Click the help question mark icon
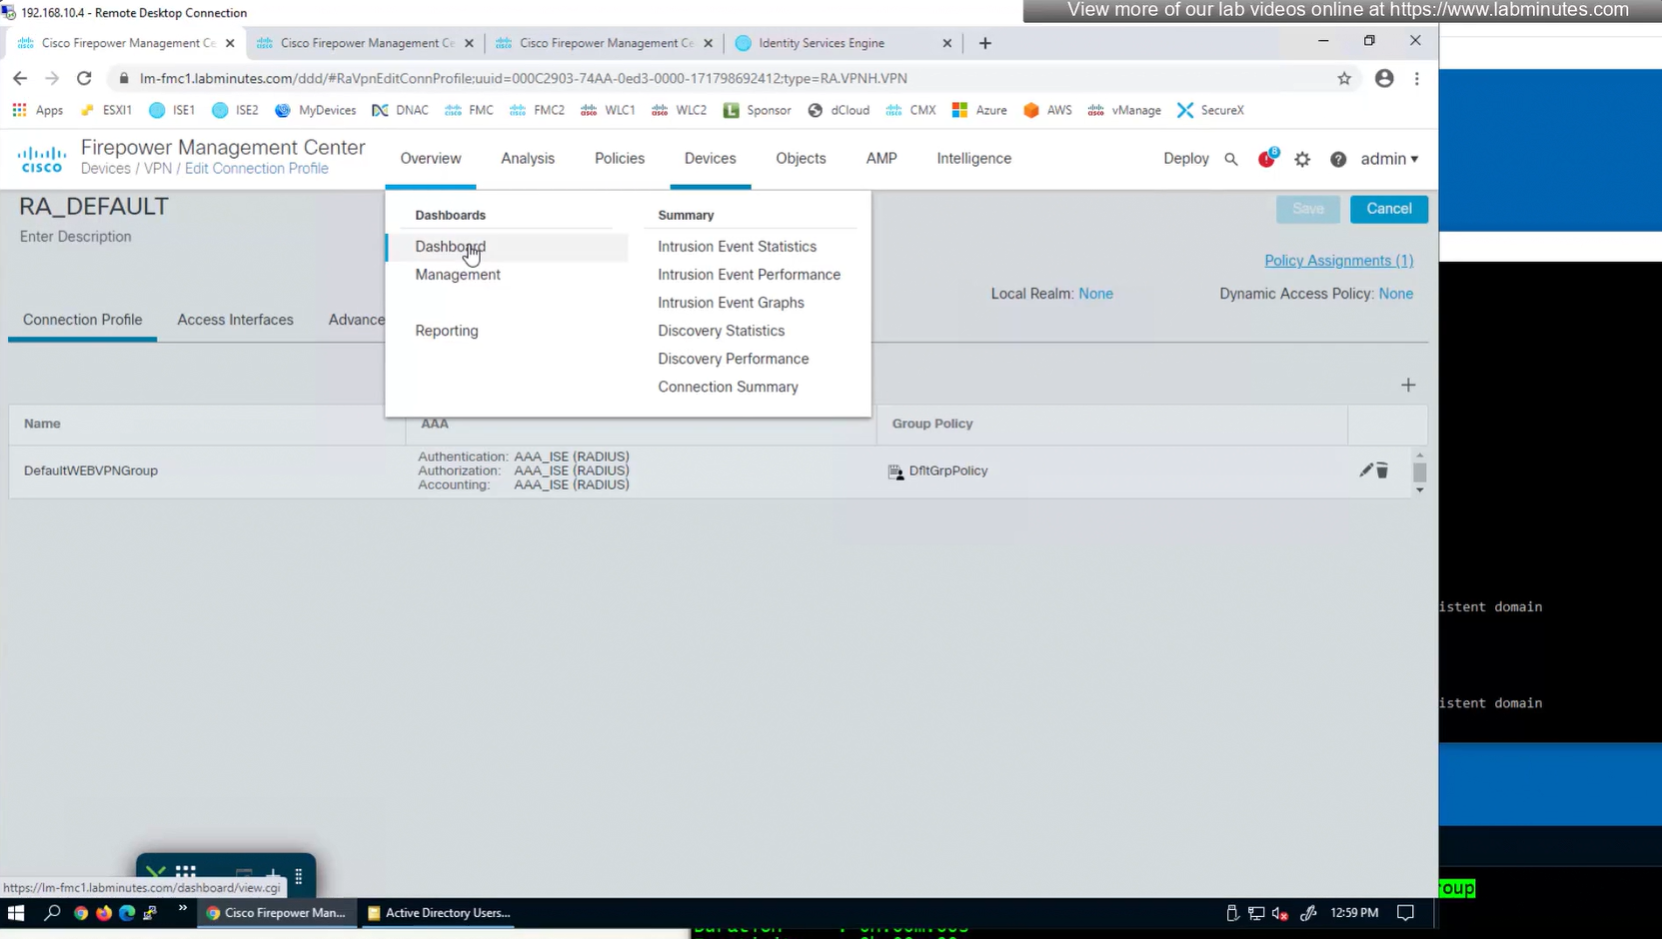 point(1338,159)
